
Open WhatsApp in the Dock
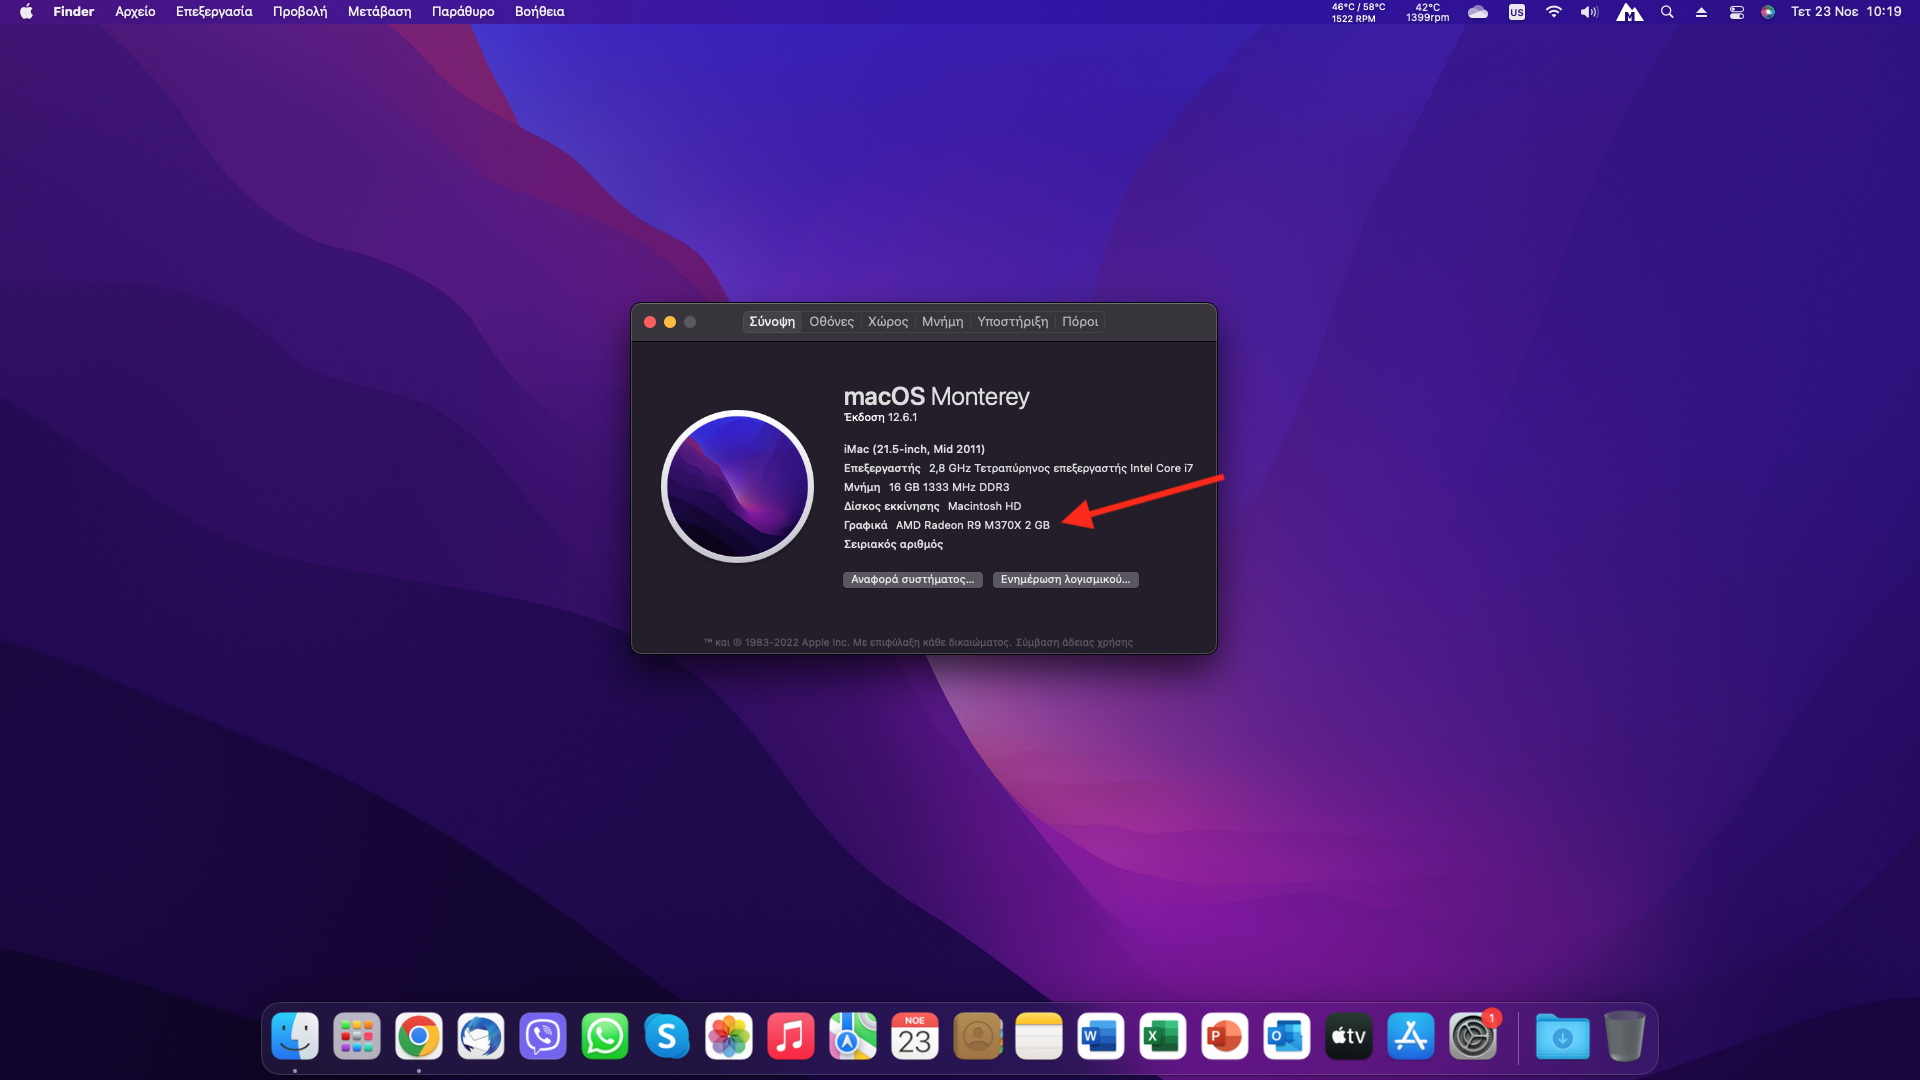(605, 1037)
